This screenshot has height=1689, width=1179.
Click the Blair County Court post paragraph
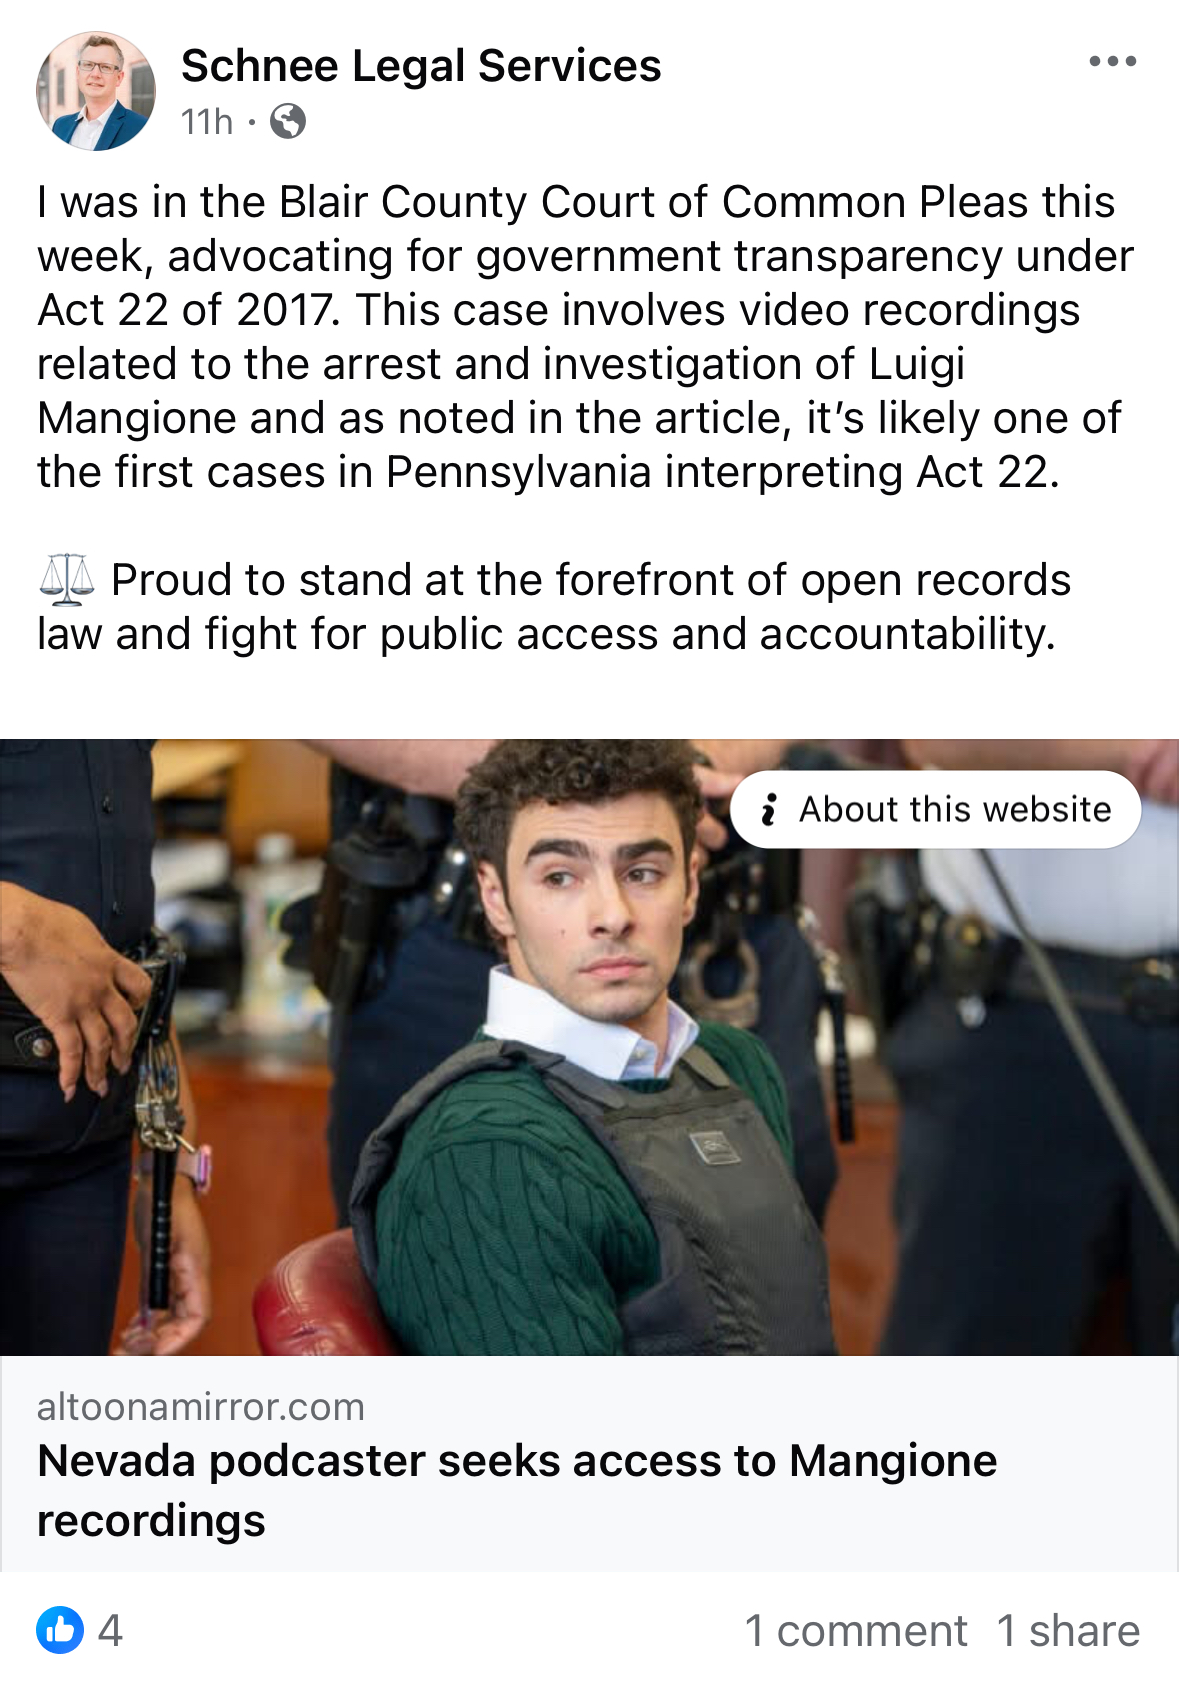(x=586, y=337)
